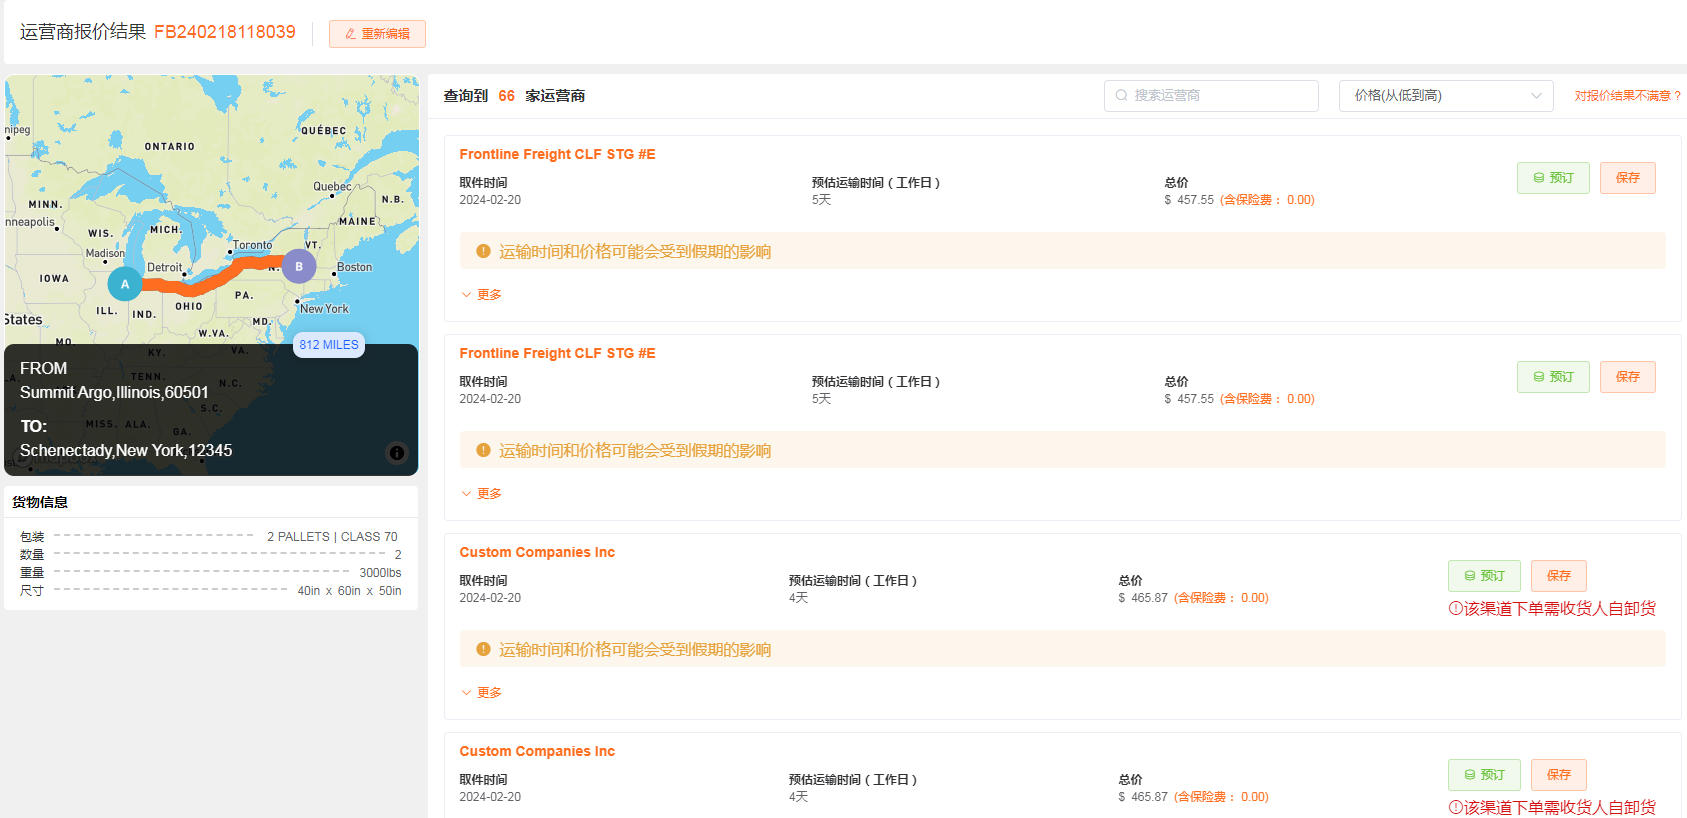
Task: Click the 812 MILES distance badge
Action: point(329,345)
